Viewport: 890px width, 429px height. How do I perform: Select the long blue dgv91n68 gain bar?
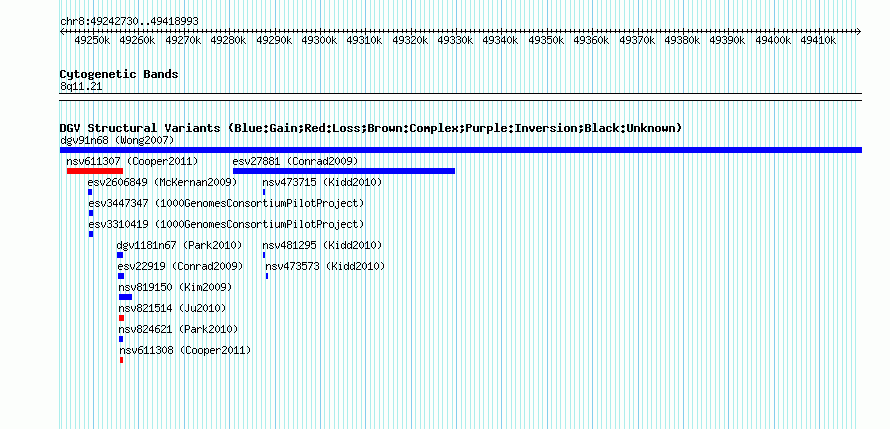pyautogui.click(x=461, y=150)
